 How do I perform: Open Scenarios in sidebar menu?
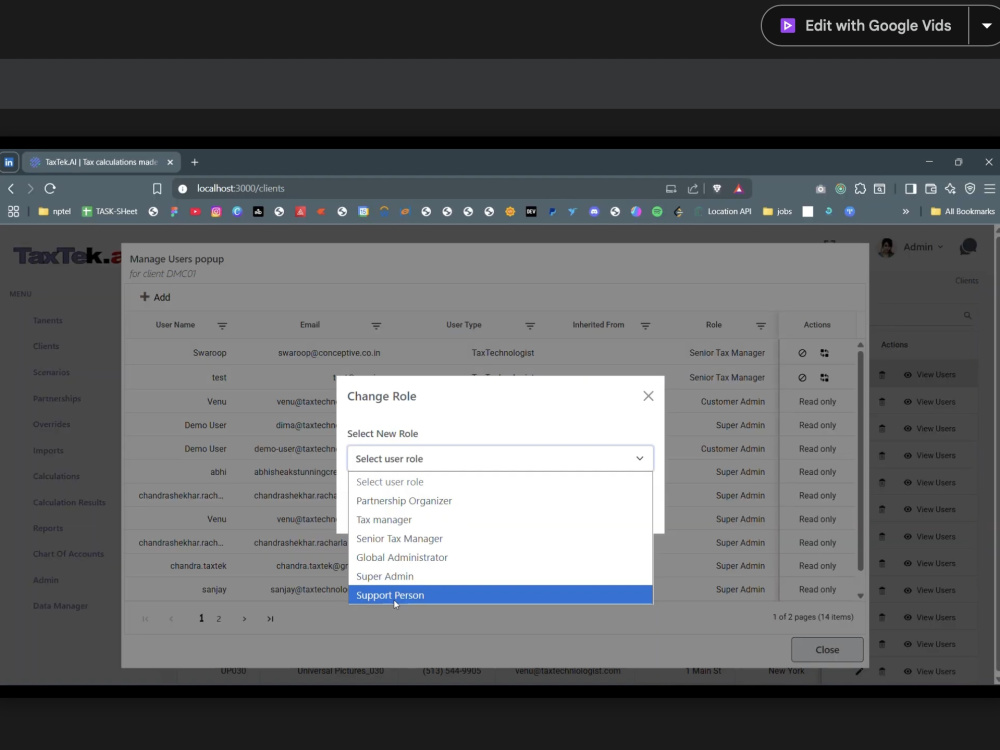coord(51,372)
